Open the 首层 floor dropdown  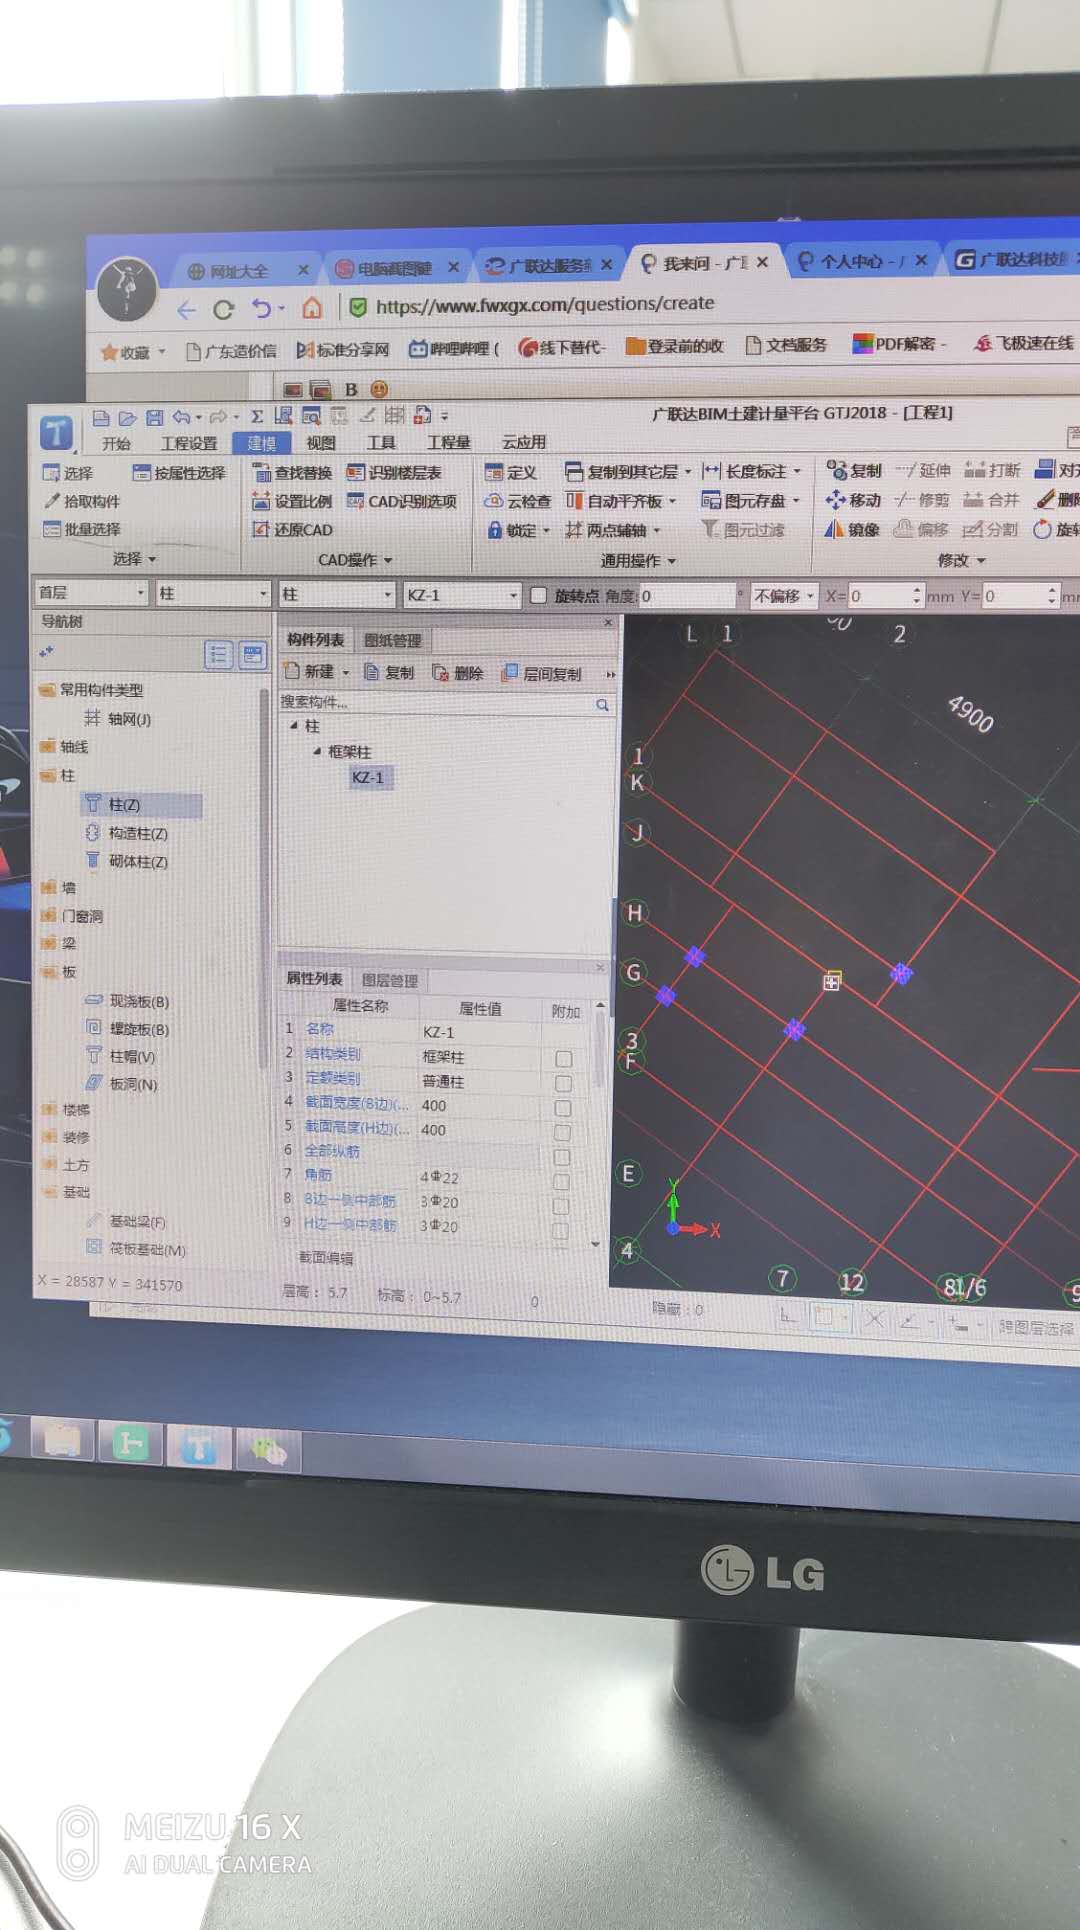[x=141, y=593]
